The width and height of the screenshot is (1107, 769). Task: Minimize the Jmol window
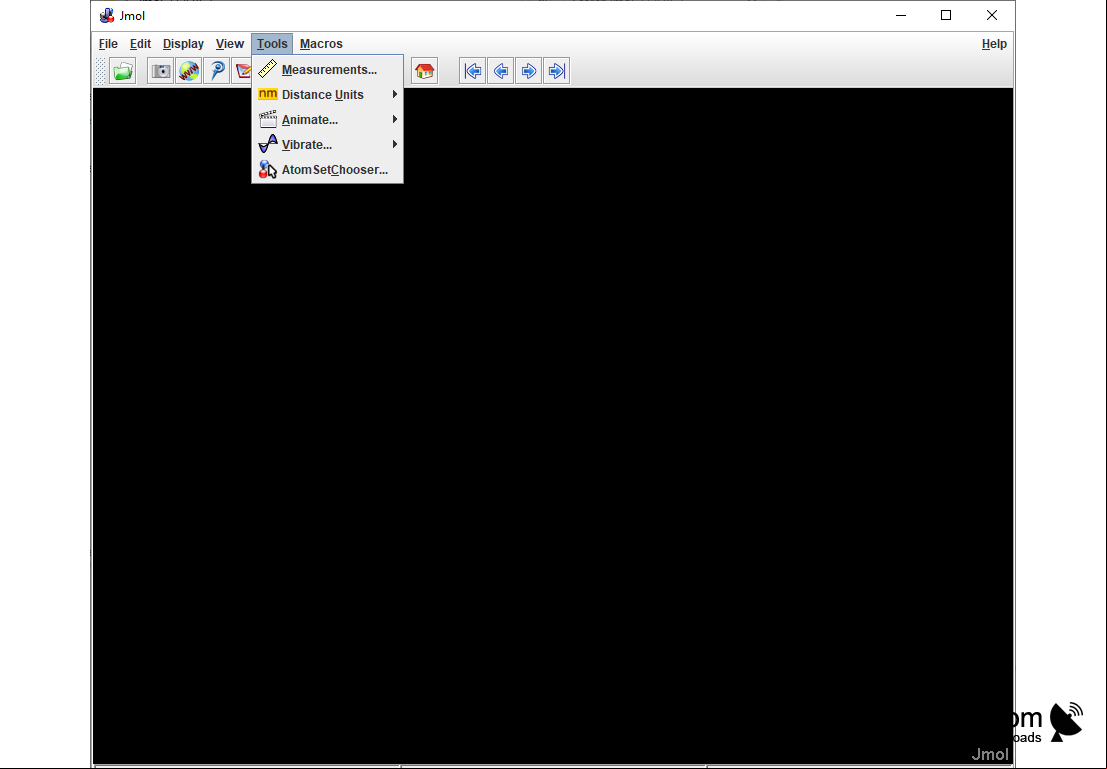[901, 16]
